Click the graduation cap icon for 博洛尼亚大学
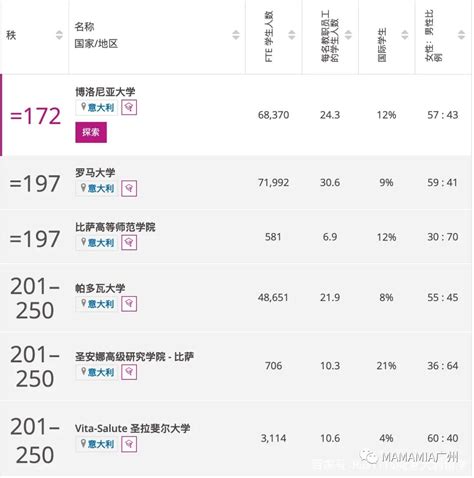 click(129, 107)
